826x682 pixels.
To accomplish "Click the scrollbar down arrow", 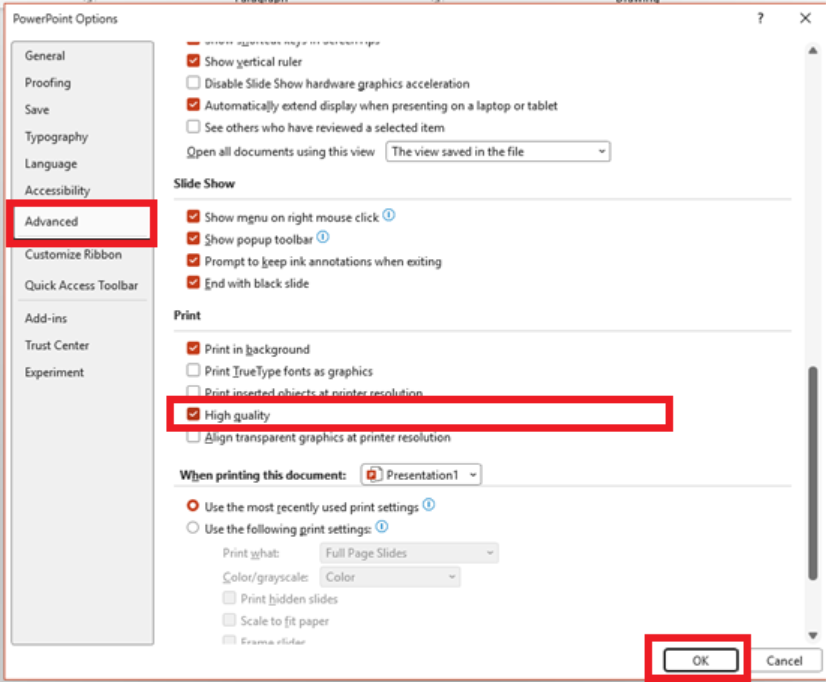I will tap(813, 636).
